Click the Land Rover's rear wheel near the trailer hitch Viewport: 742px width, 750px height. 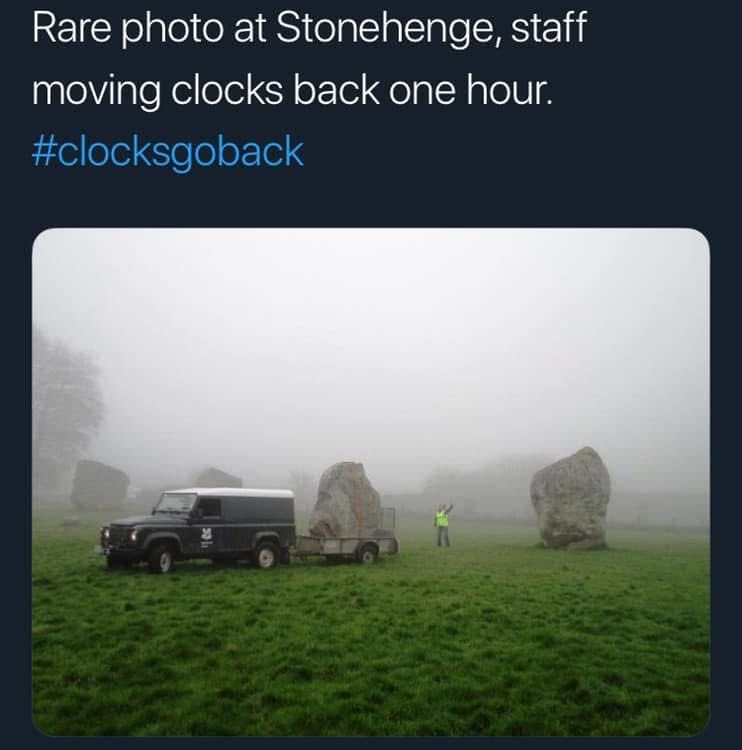point(266,556)
